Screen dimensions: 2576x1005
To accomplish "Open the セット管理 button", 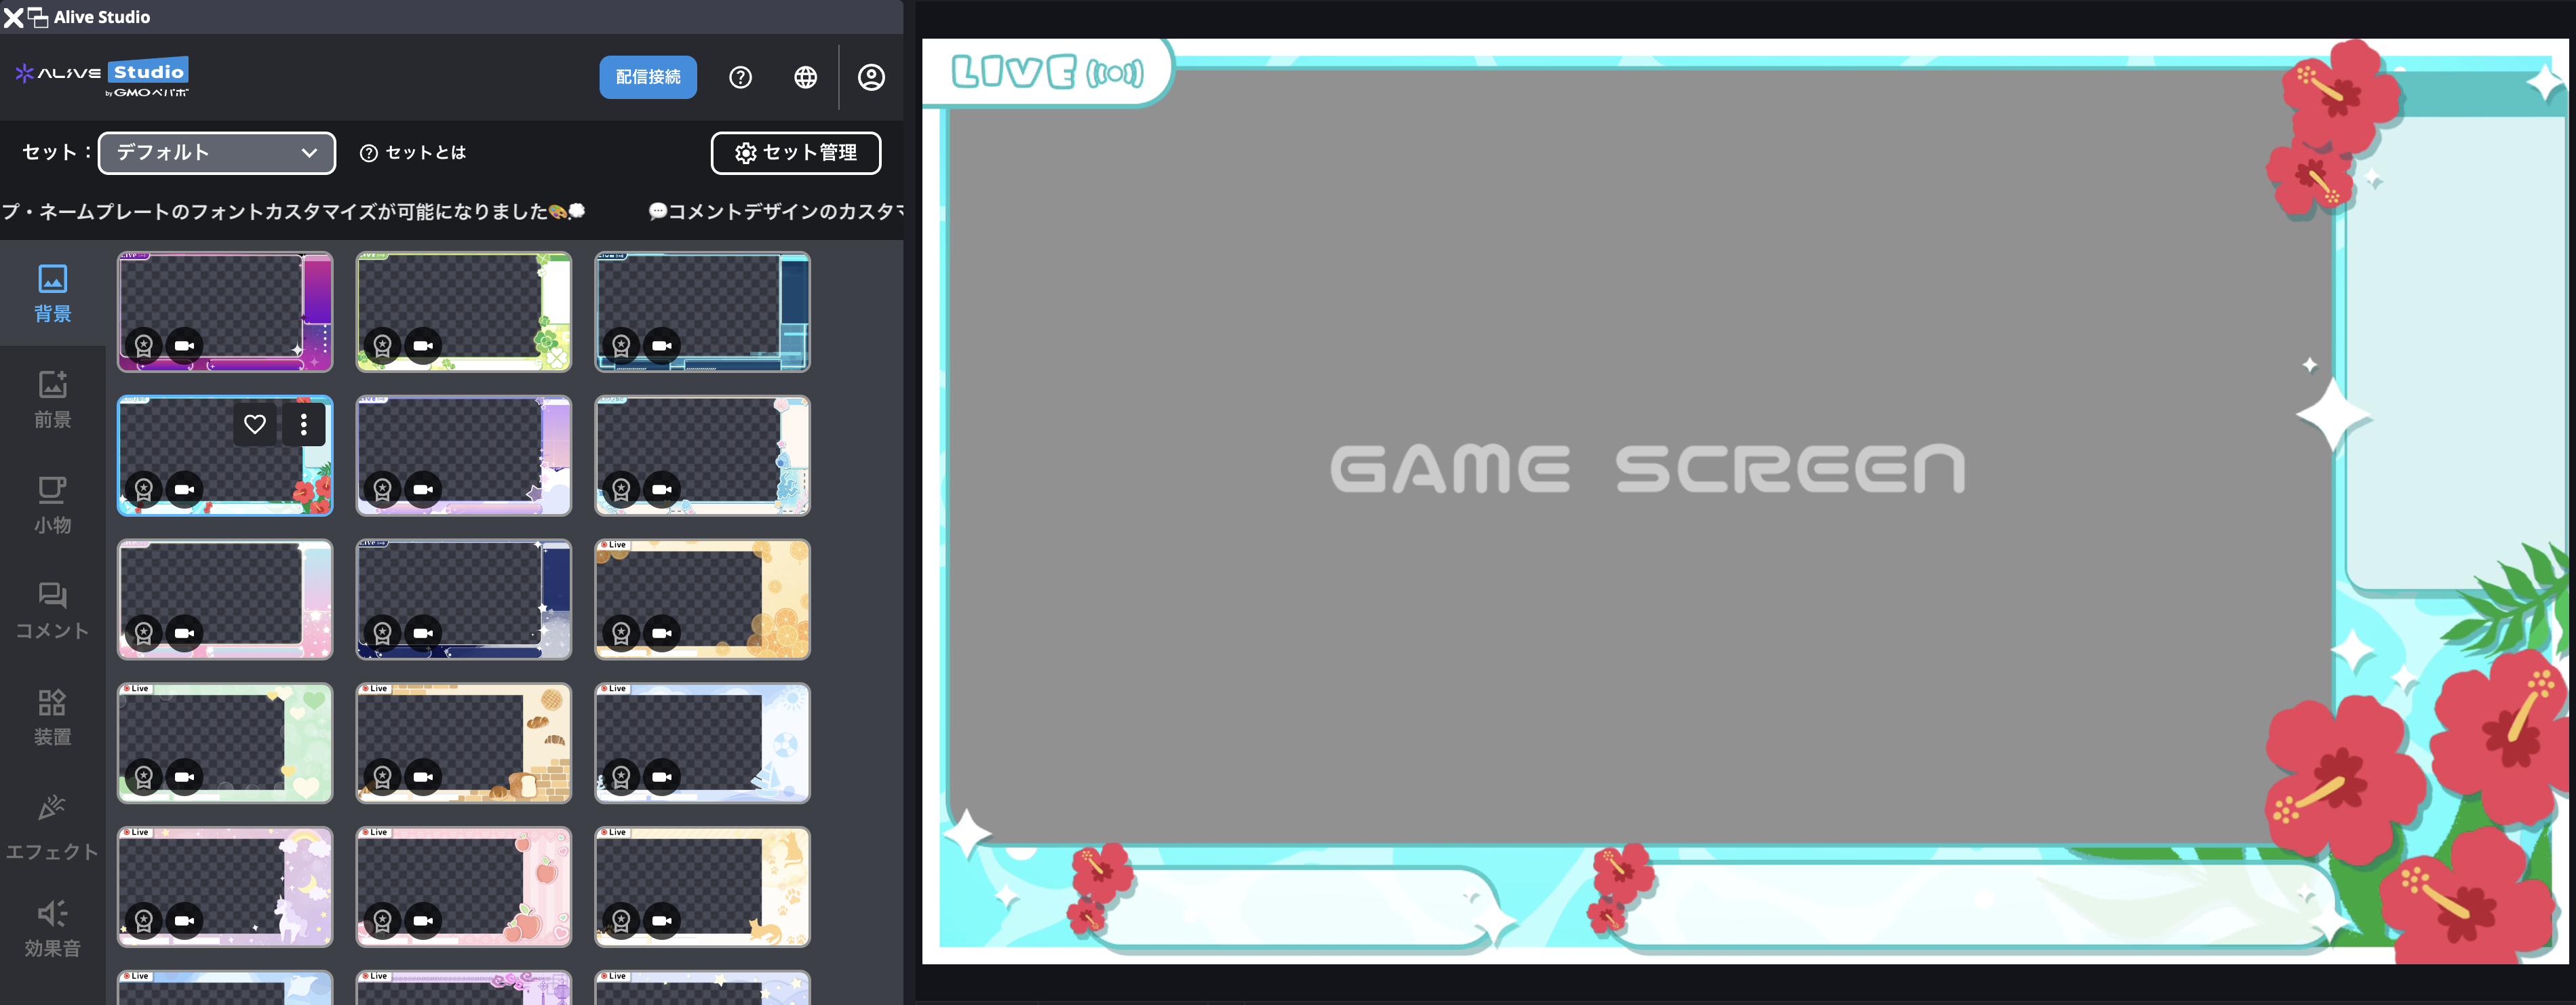I will click(x=796, y=153).
